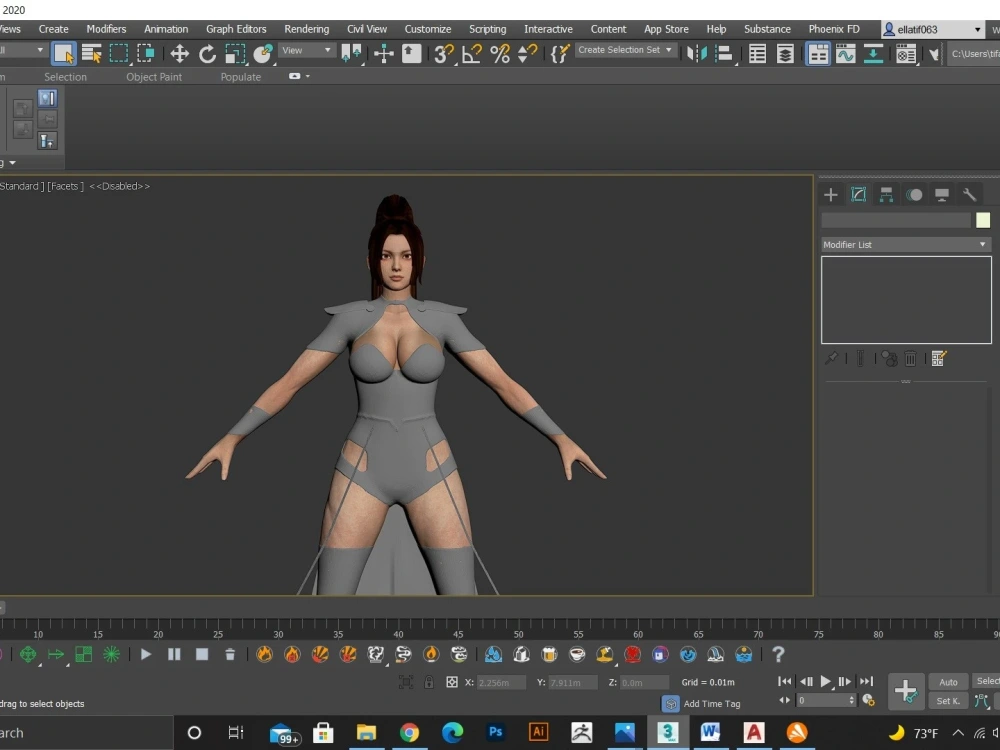Open the Hierarchy command panel tab
Screen dimensions: 1000x750
[886, 195]
